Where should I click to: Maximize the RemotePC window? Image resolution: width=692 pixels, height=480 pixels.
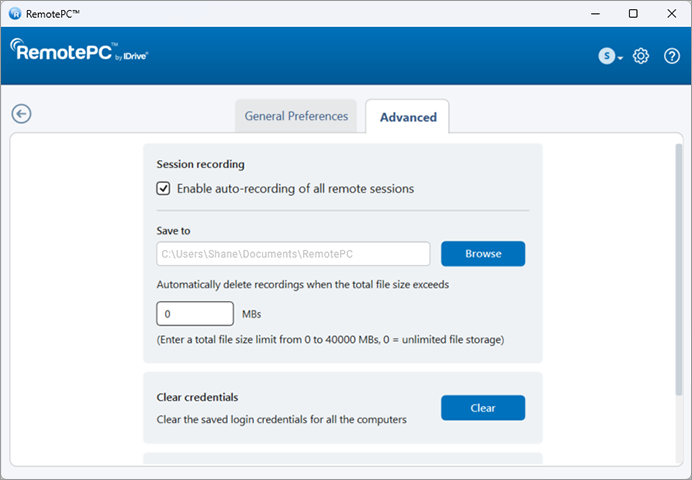pos(632,14)
